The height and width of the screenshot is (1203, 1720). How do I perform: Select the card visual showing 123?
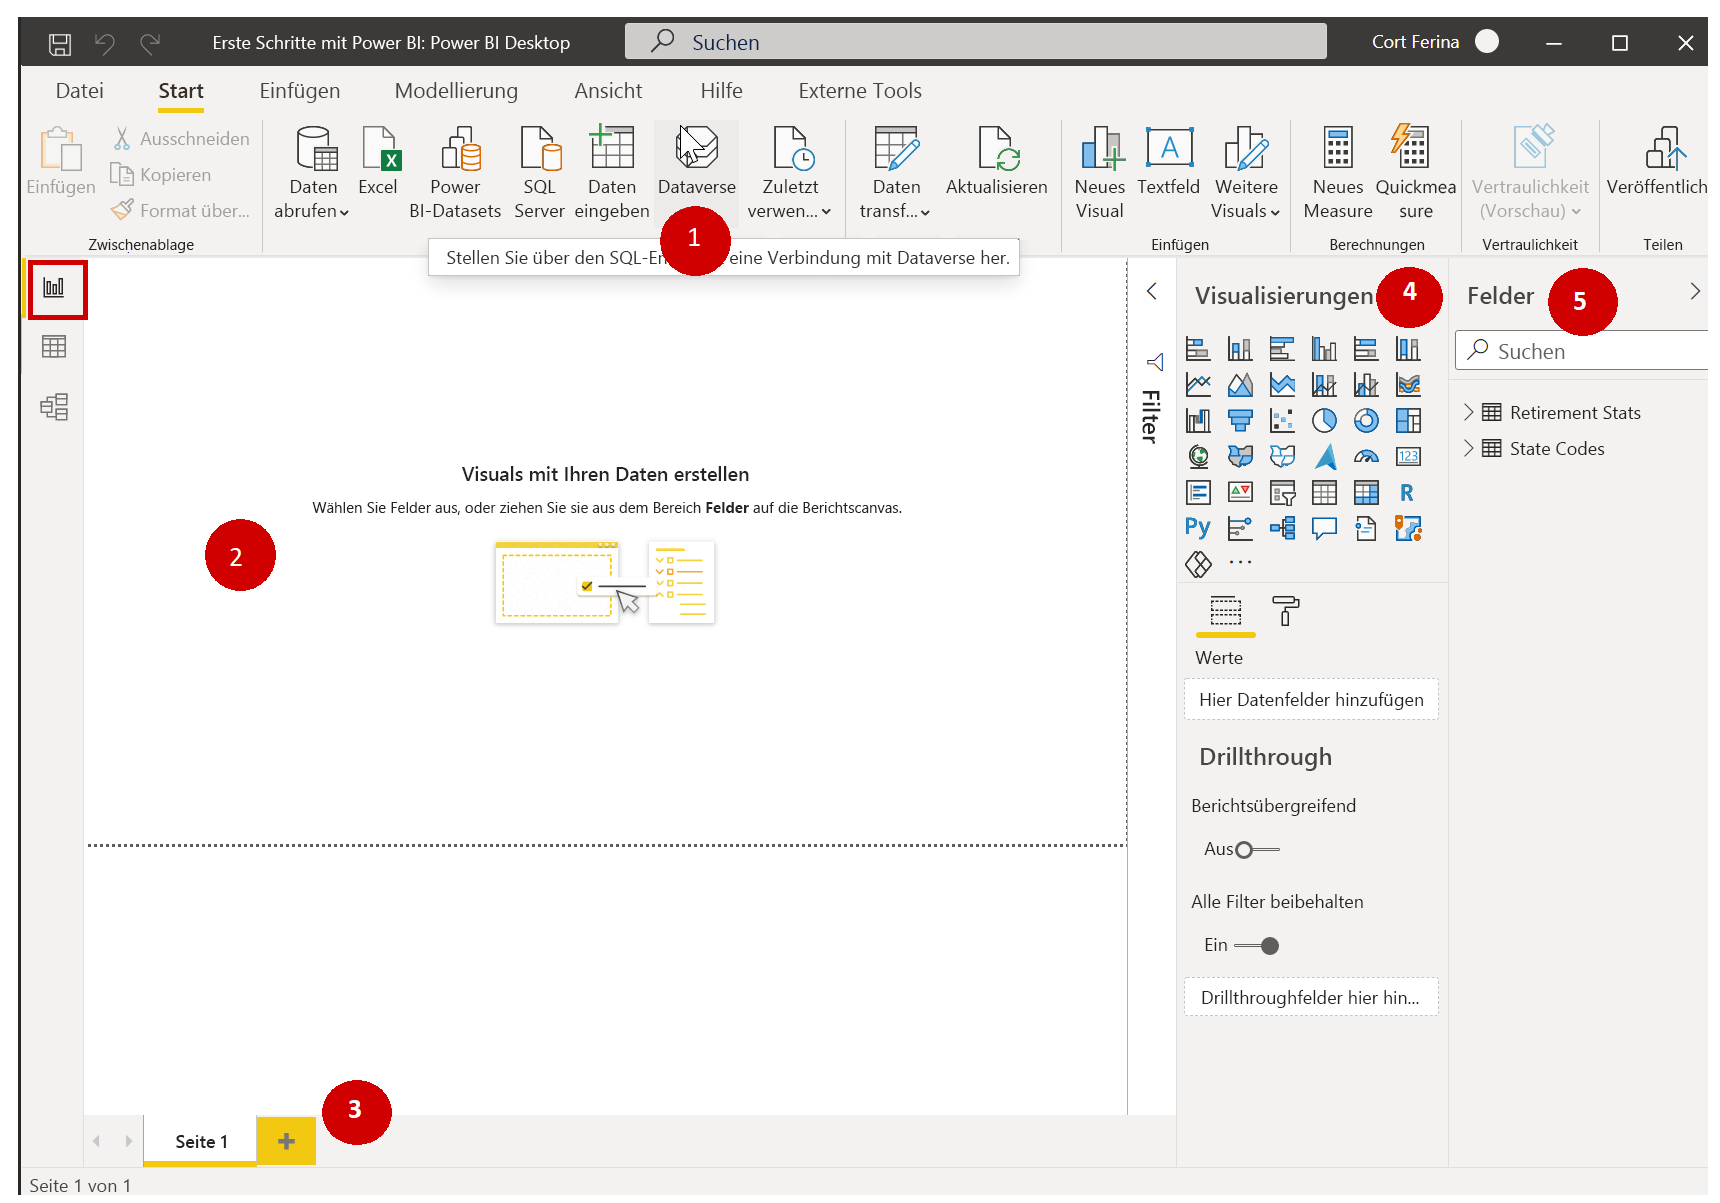tap(1408, 457)
